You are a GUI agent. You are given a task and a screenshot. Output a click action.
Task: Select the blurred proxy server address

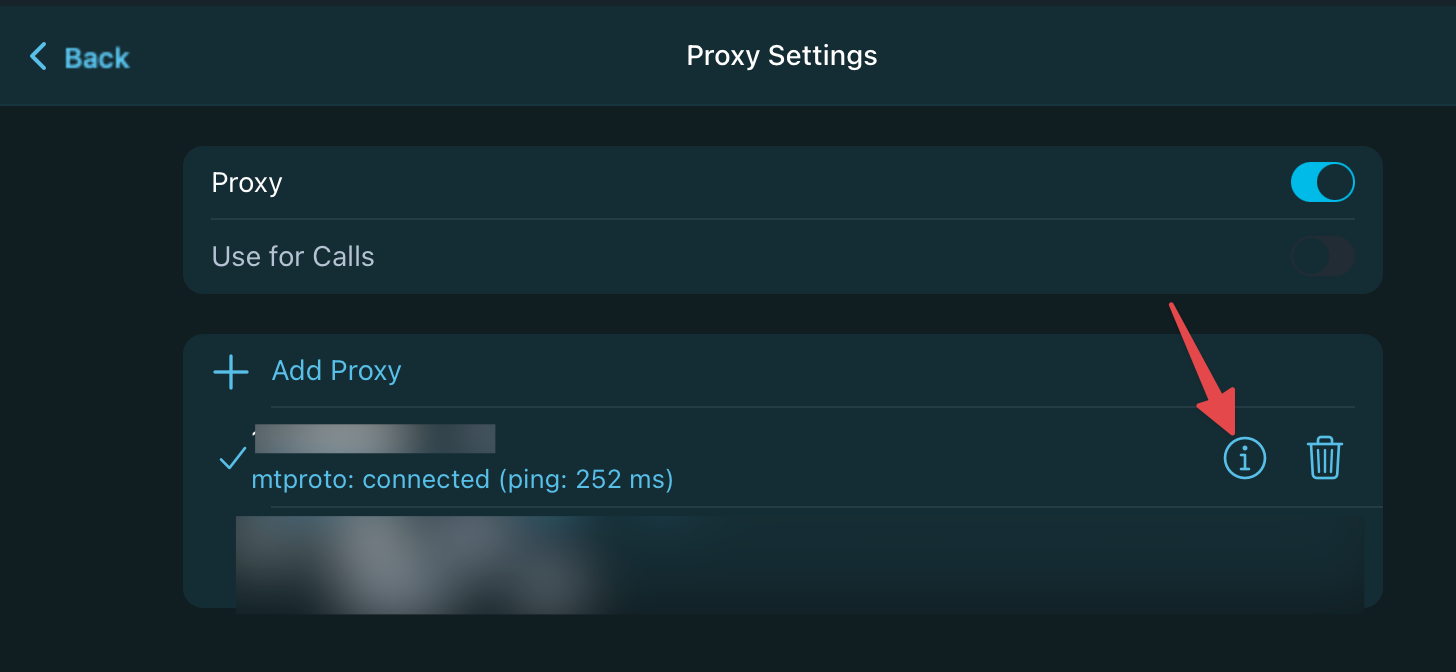(x=375, y=439)
